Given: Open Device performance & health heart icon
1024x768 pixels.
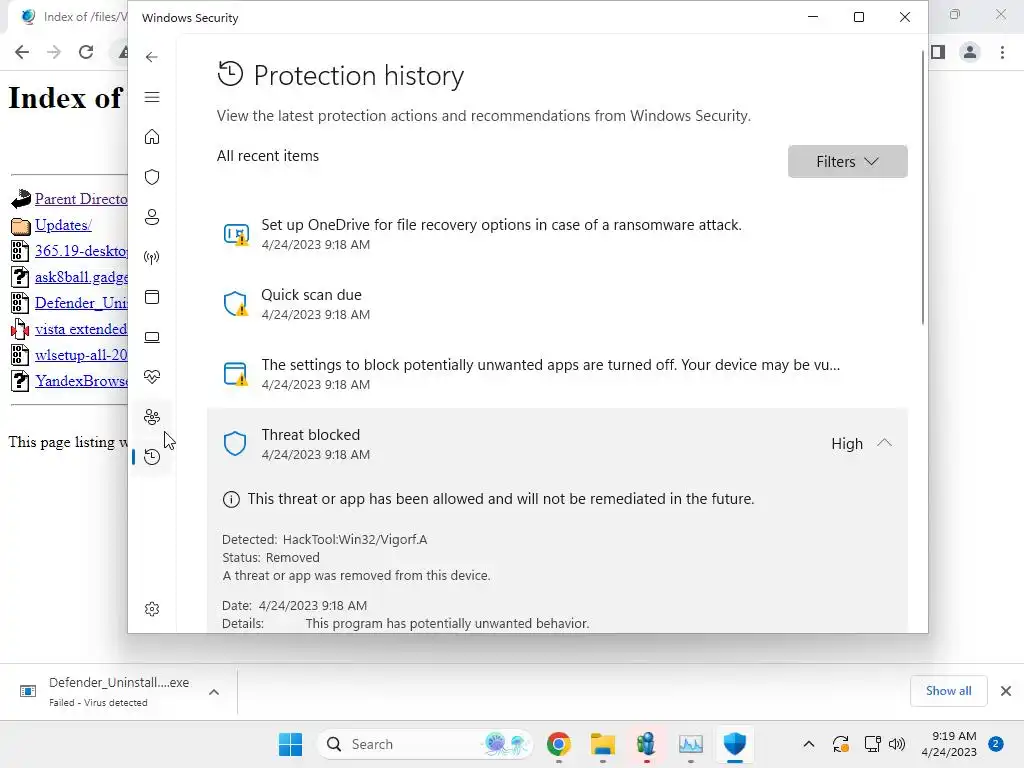Looking at the screenshot, I should 152,377.
